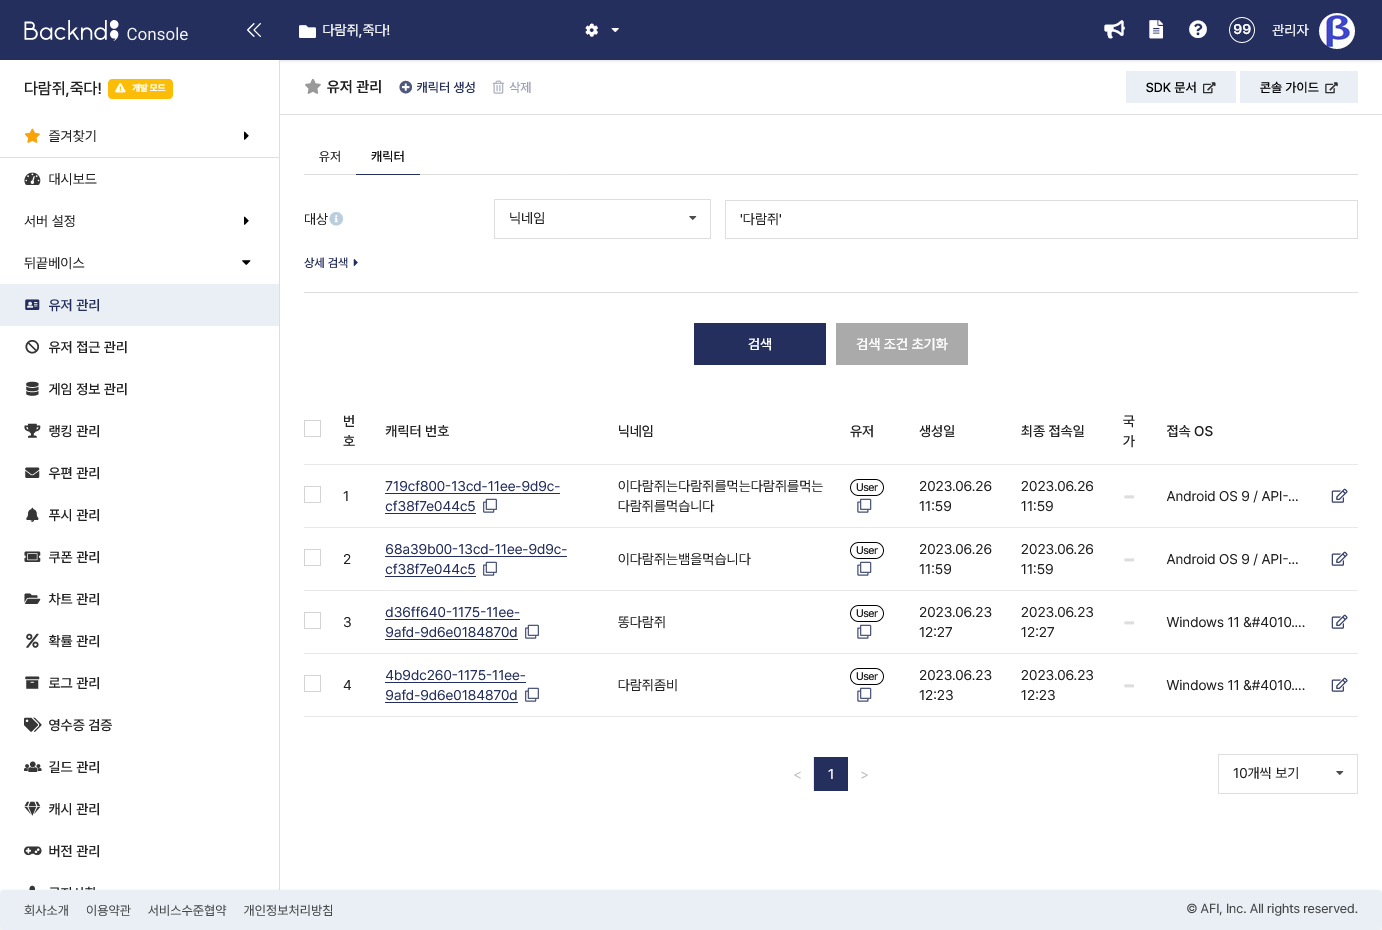Check the box for the 똥다람쥐 row
Image resolution: width=1382 pixels, height=930 pixels.
313,621
